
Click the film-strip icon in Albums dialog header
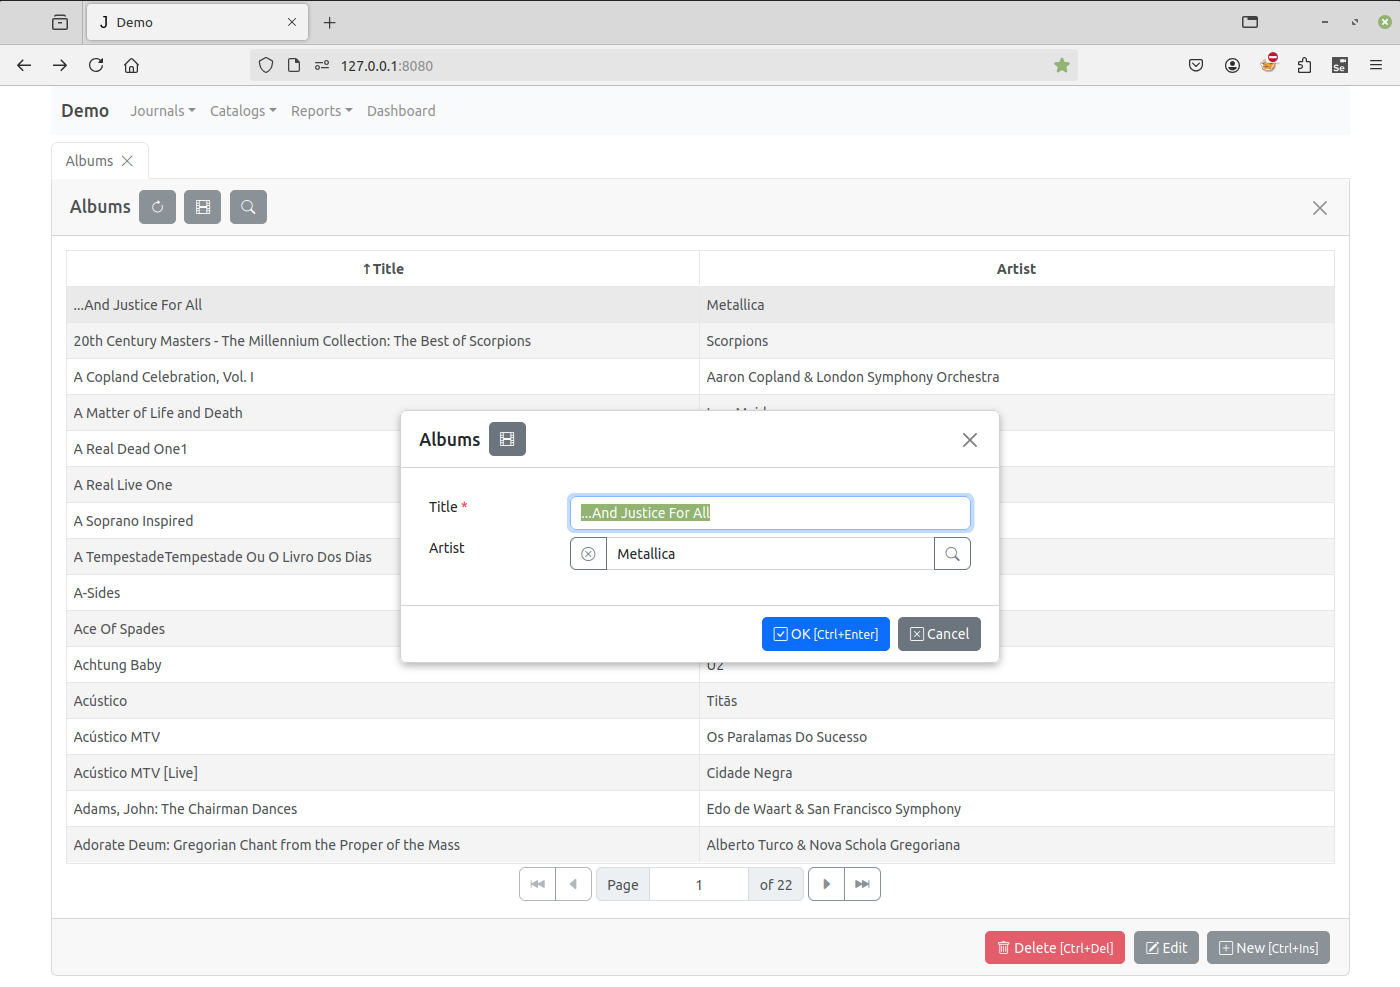pos(507,439)
